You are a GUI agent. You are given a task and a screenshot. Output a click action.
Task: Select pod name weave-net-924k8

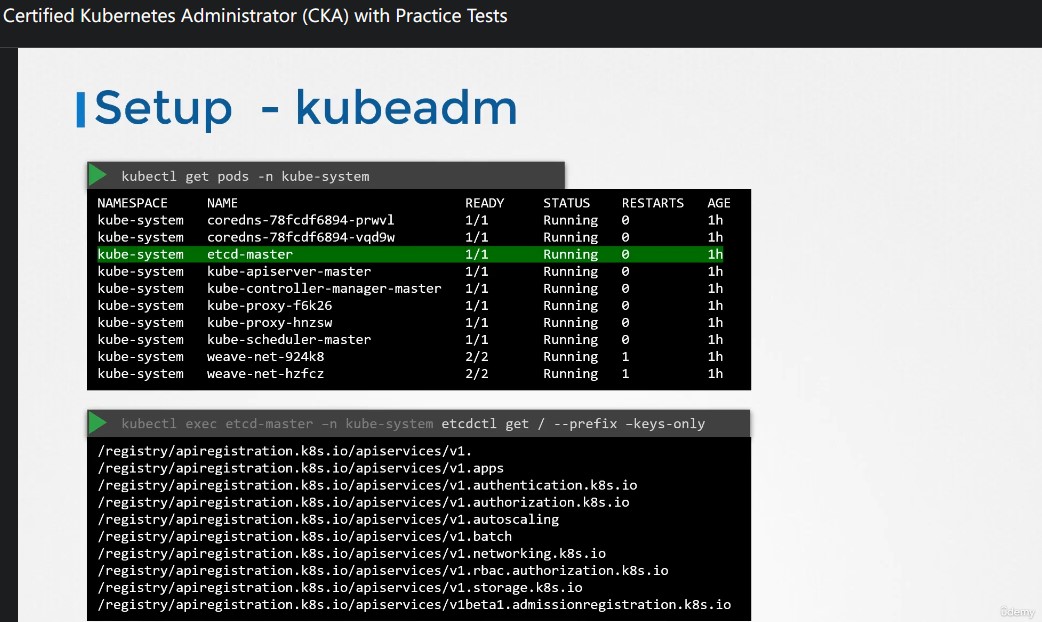click(265, 356)
